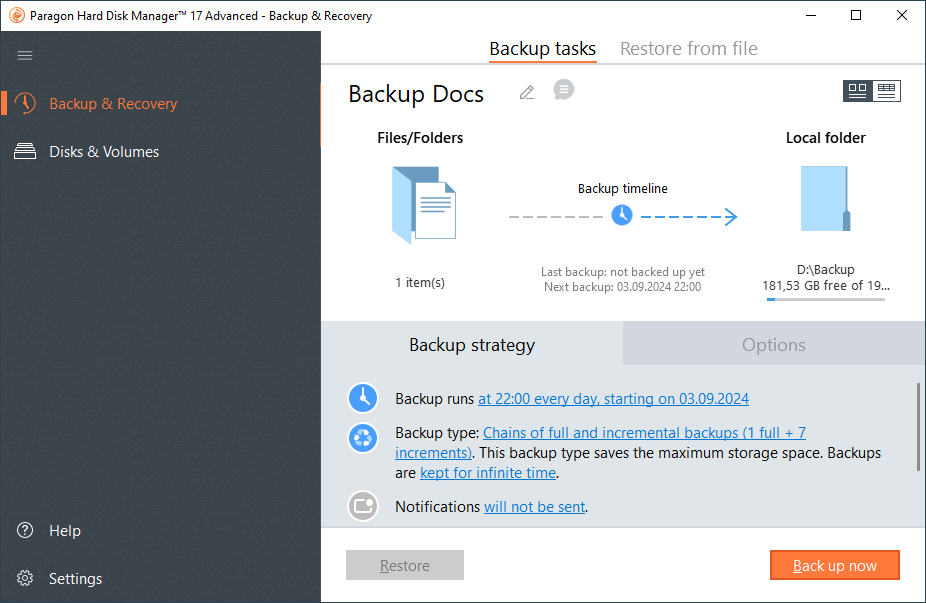This screenshot has width=926, height=603.
Task: Click the 'Files/Folders' heading
Action: (420, 138)
